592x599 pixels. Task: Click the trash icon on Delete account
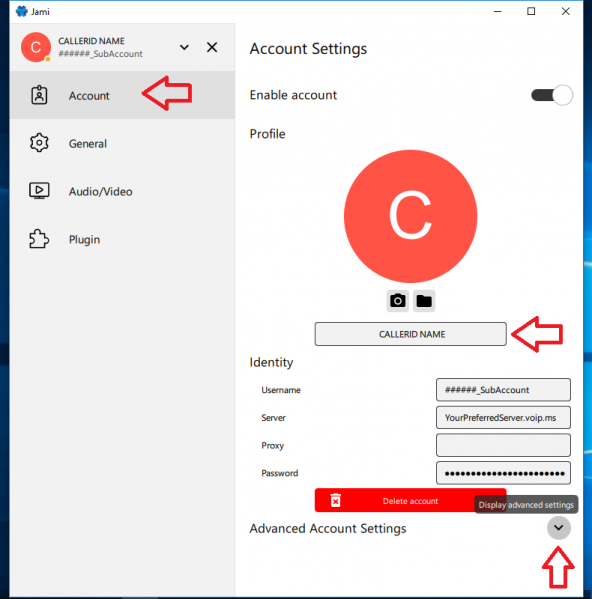click(335, 500)
